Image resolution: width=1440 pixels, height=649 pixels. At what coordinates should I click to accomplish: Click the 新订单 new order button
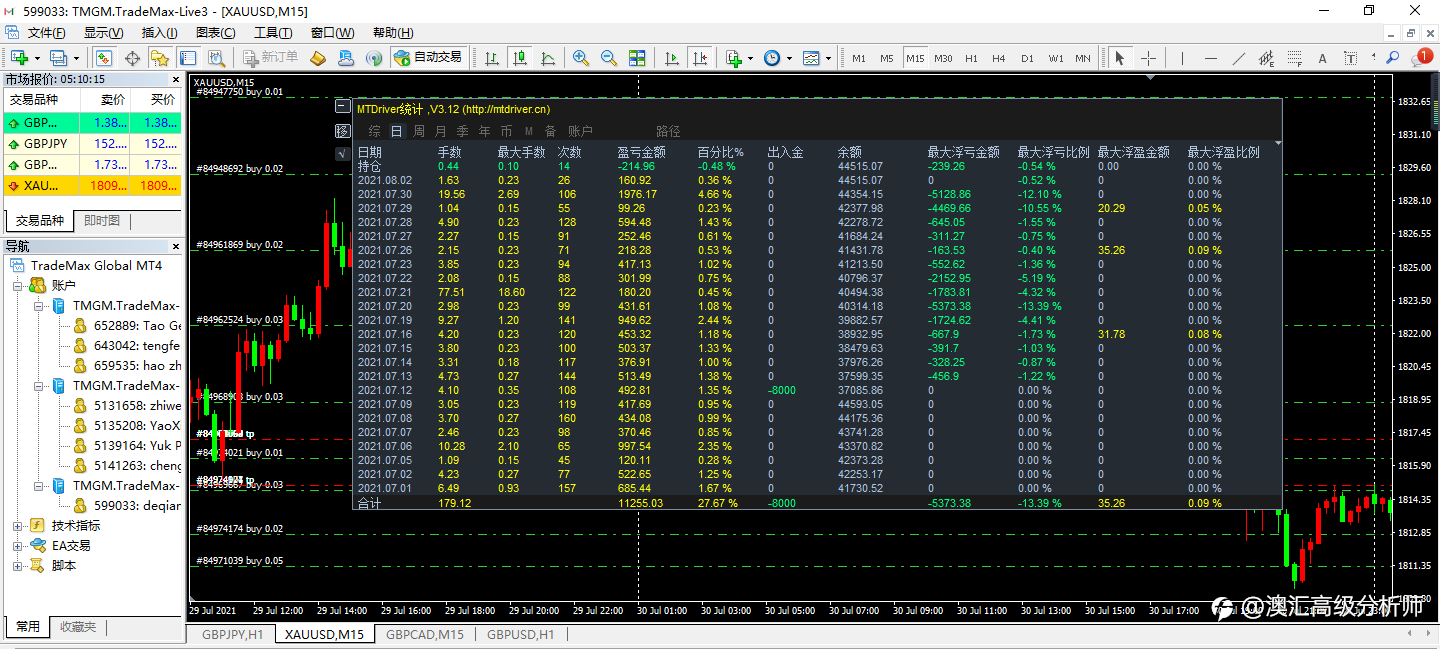pos(270,58)
